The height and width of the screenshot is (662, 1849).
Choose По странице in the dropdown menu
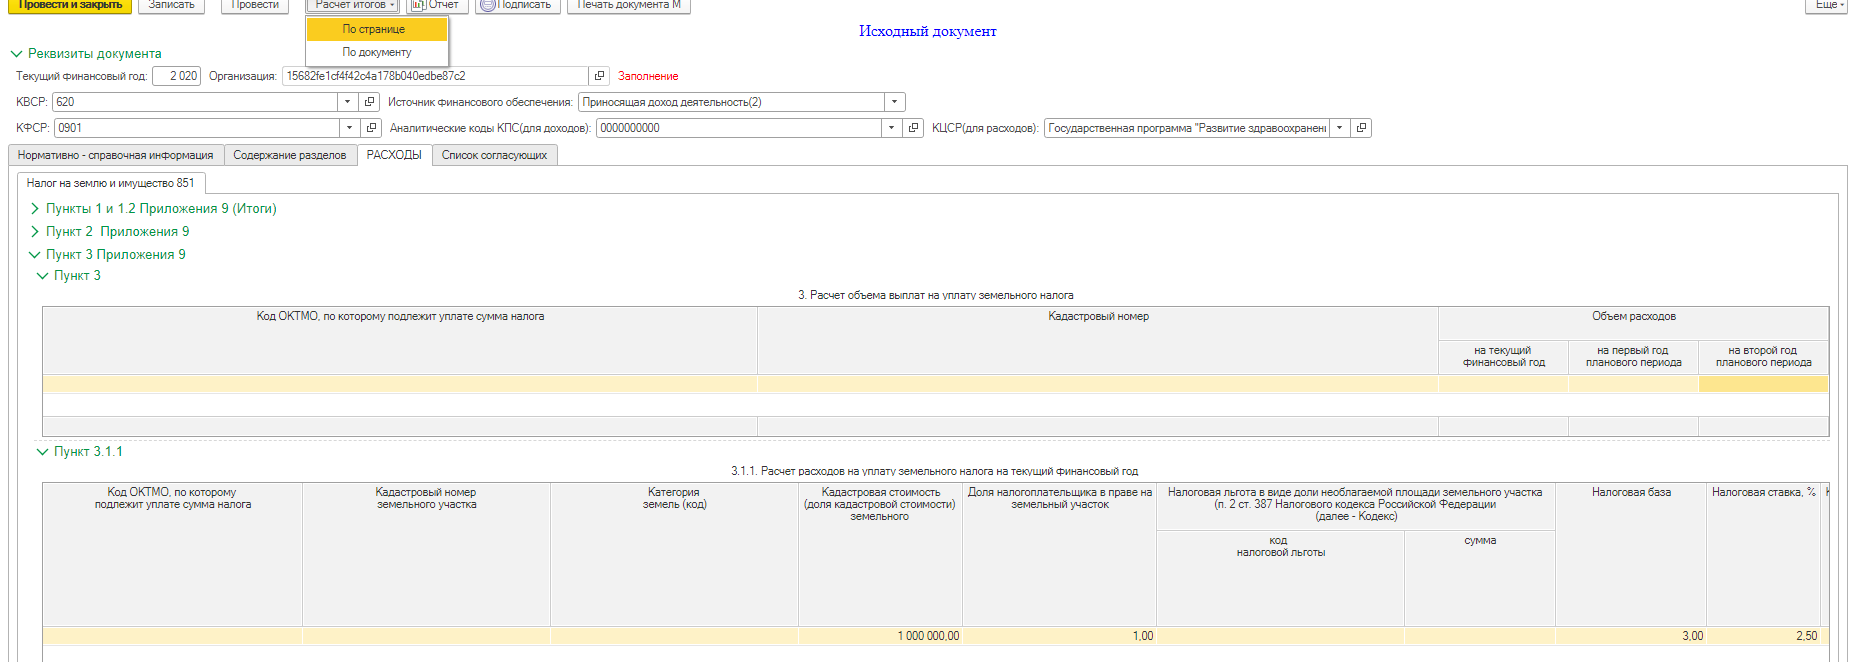(374, 30)
